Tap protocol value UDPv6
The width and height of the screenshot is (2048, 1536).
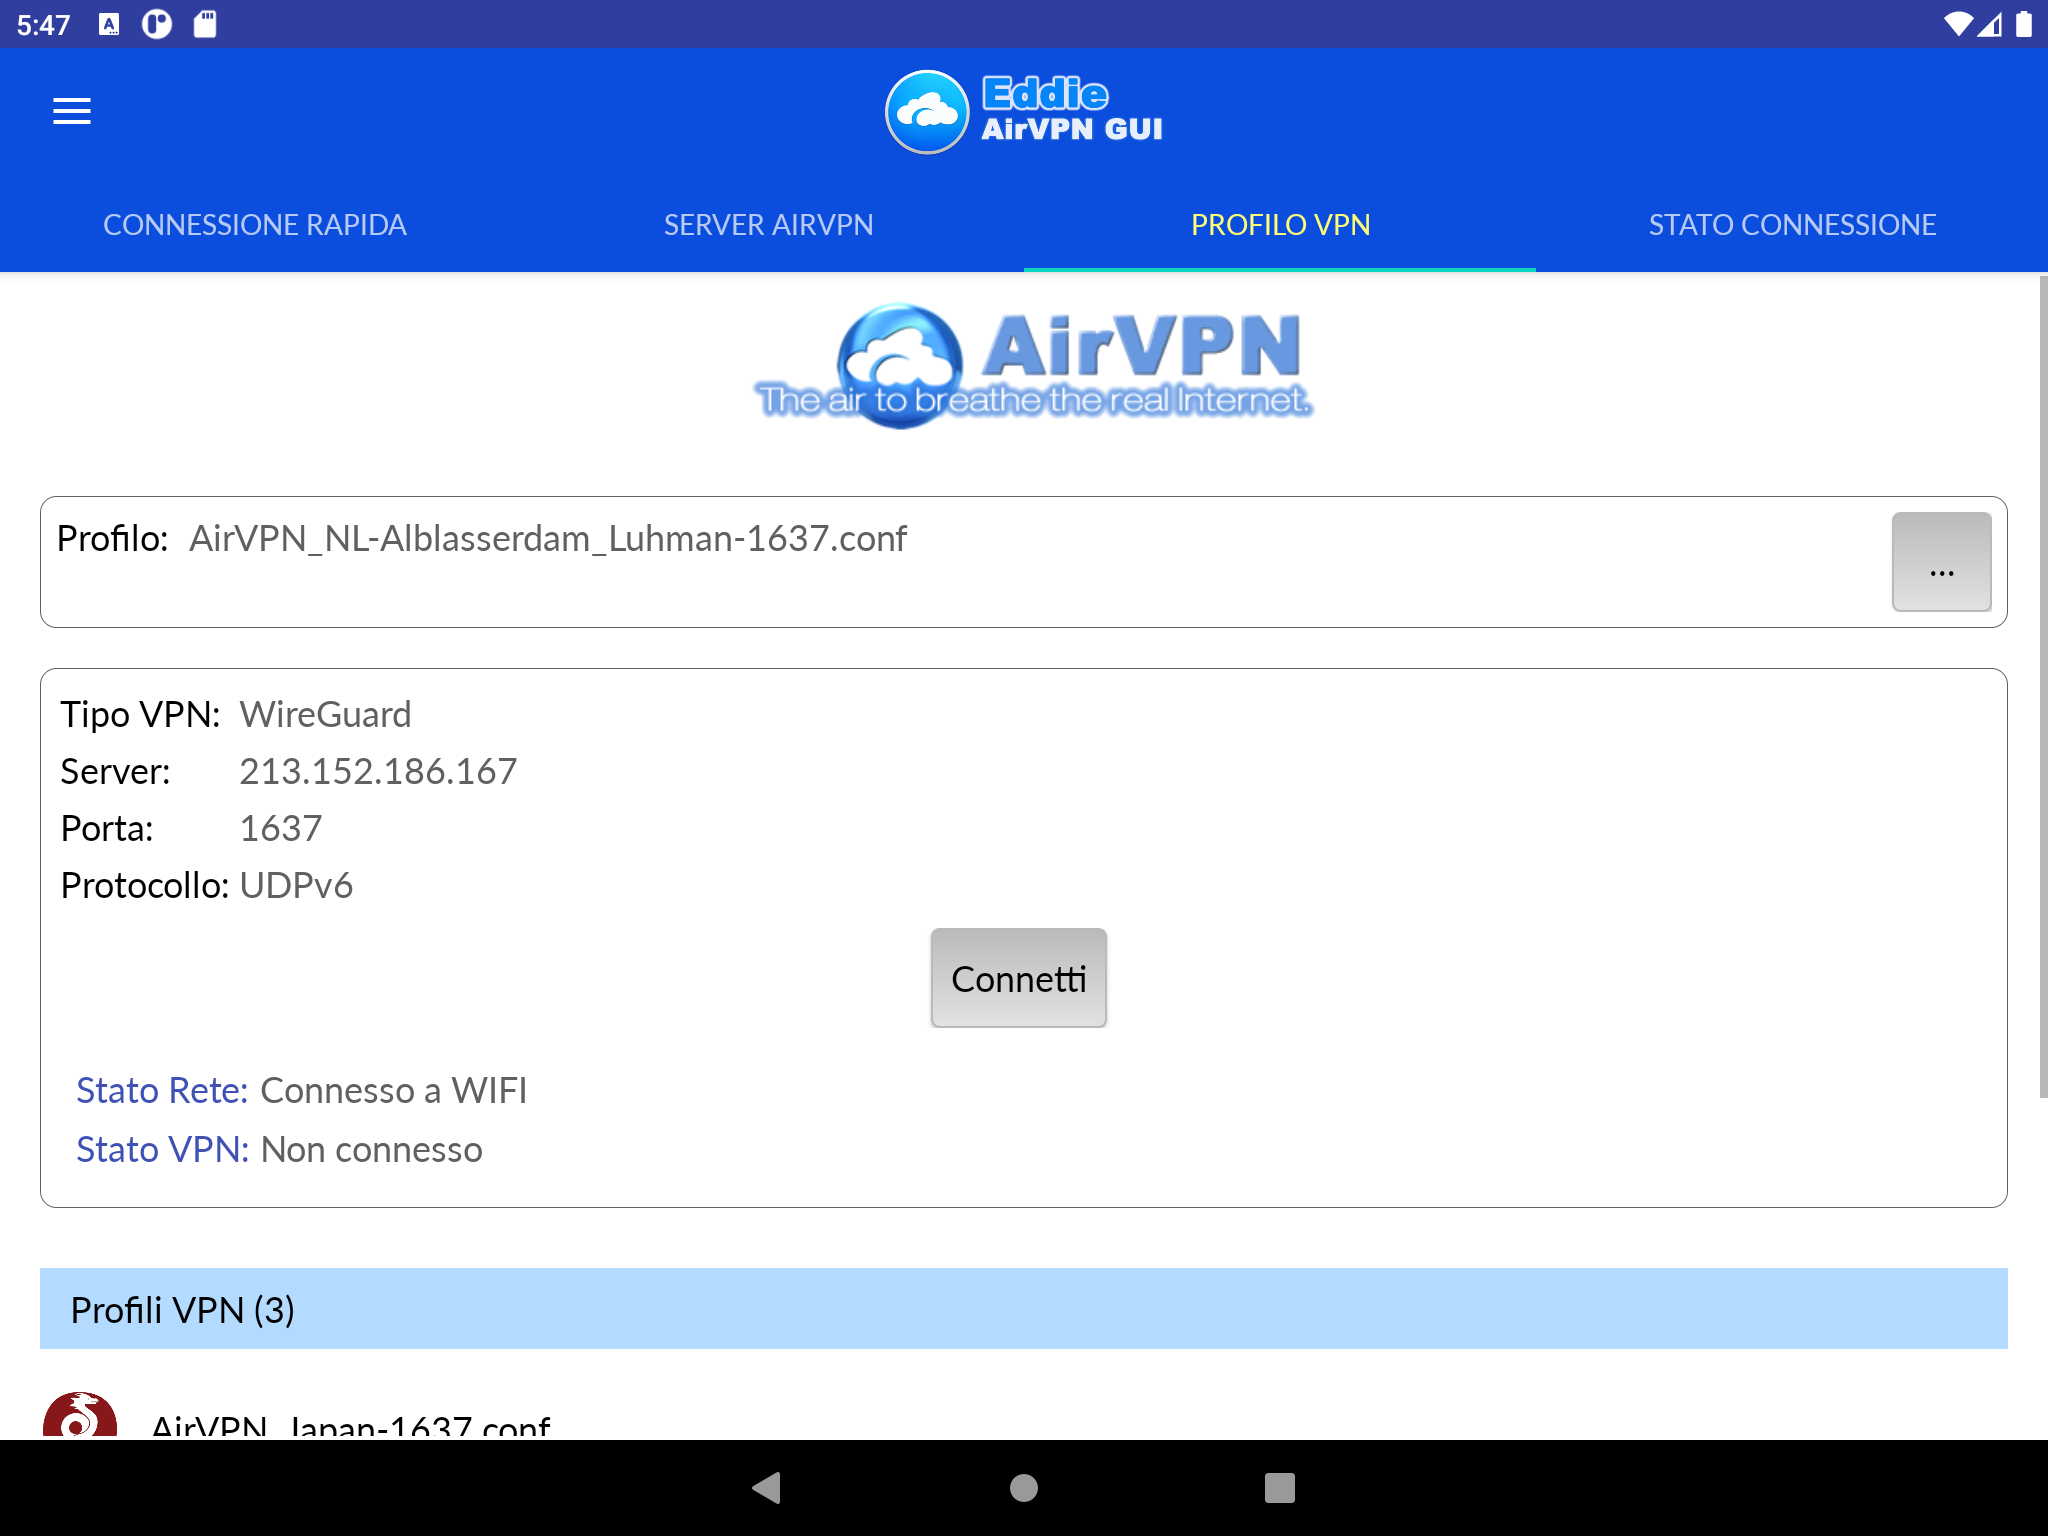(296, 885)
